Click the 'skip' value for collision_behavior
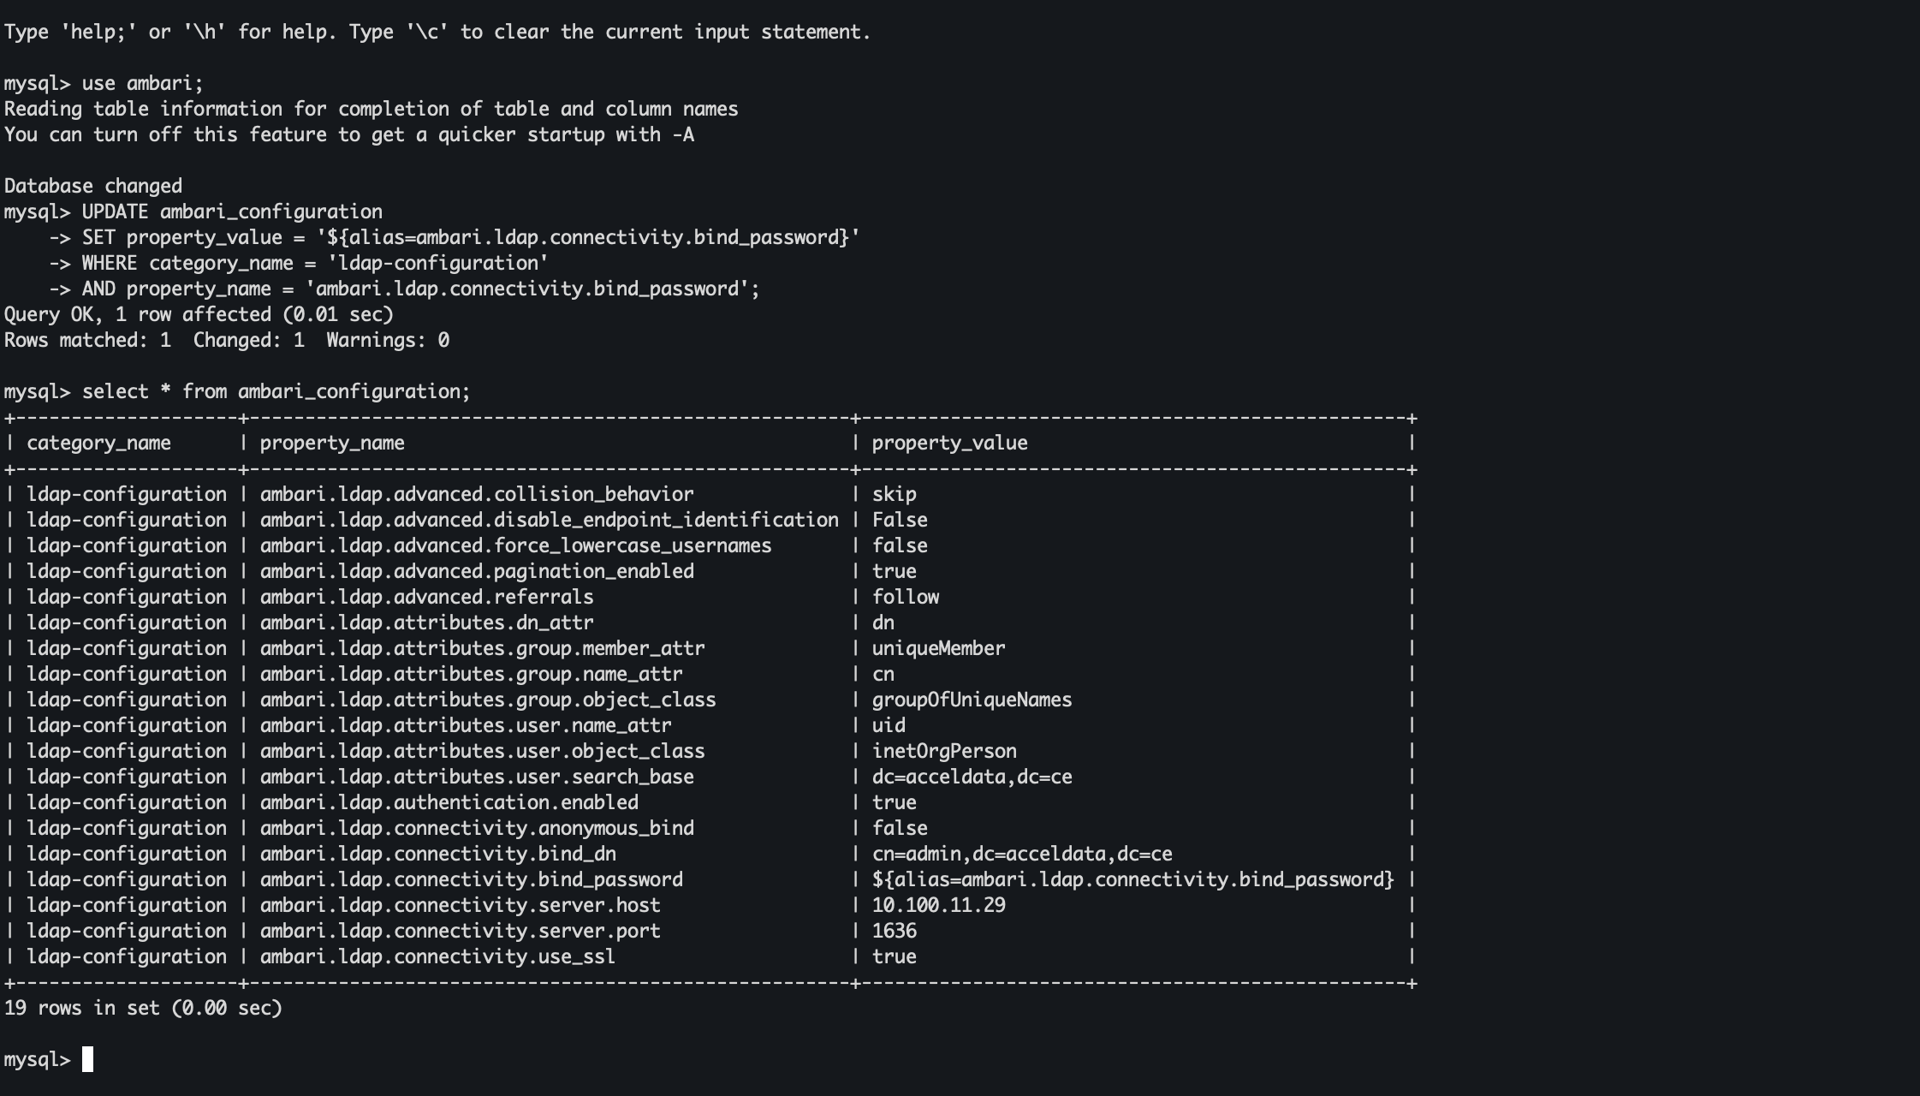1920x1096 pixels. [x=894, y=494]
